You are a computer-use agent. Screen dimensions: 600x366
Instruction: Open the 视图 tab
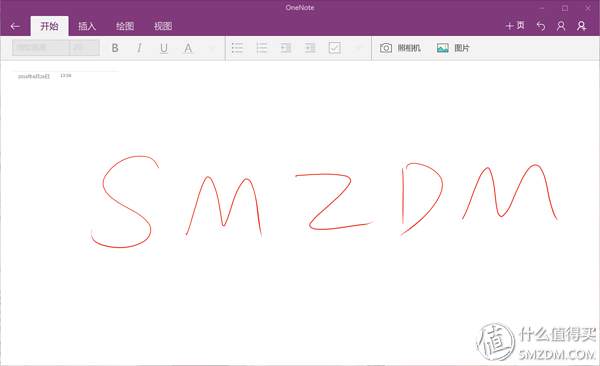click(163, 26)
